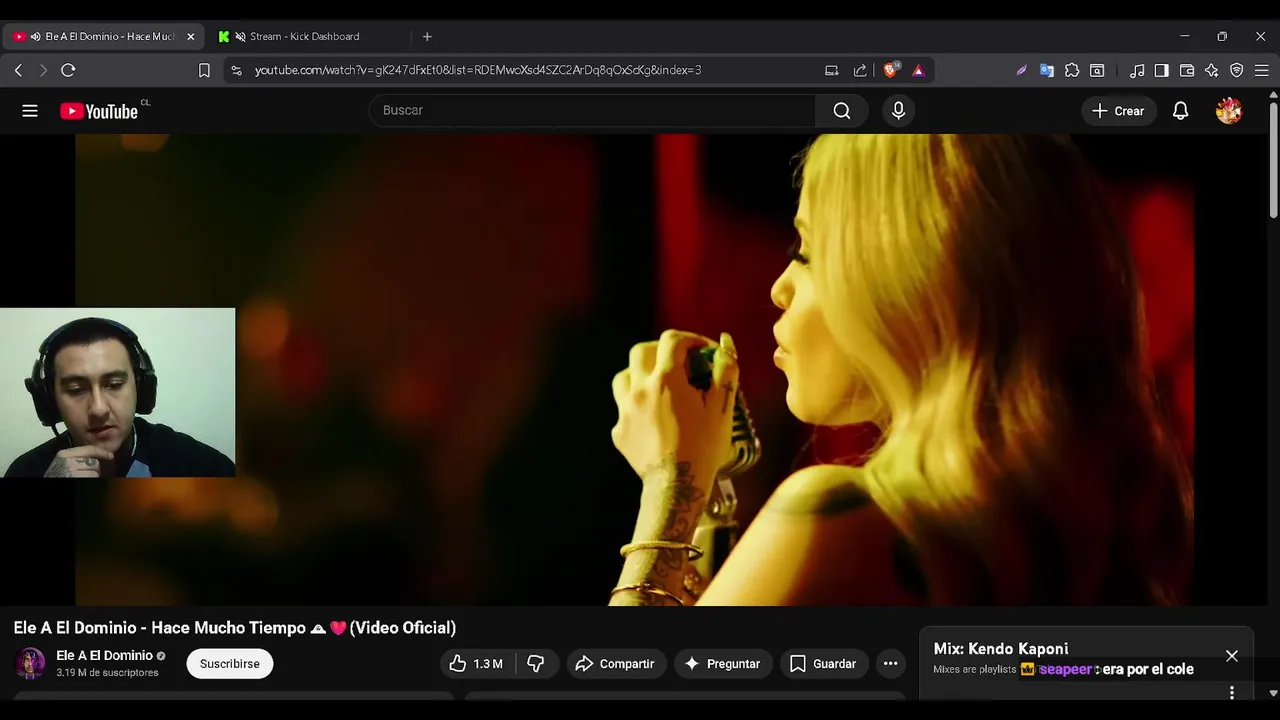Like the video (1.3 M)
The height and width of the screenshot is (720, 1280).
[476, 664]
